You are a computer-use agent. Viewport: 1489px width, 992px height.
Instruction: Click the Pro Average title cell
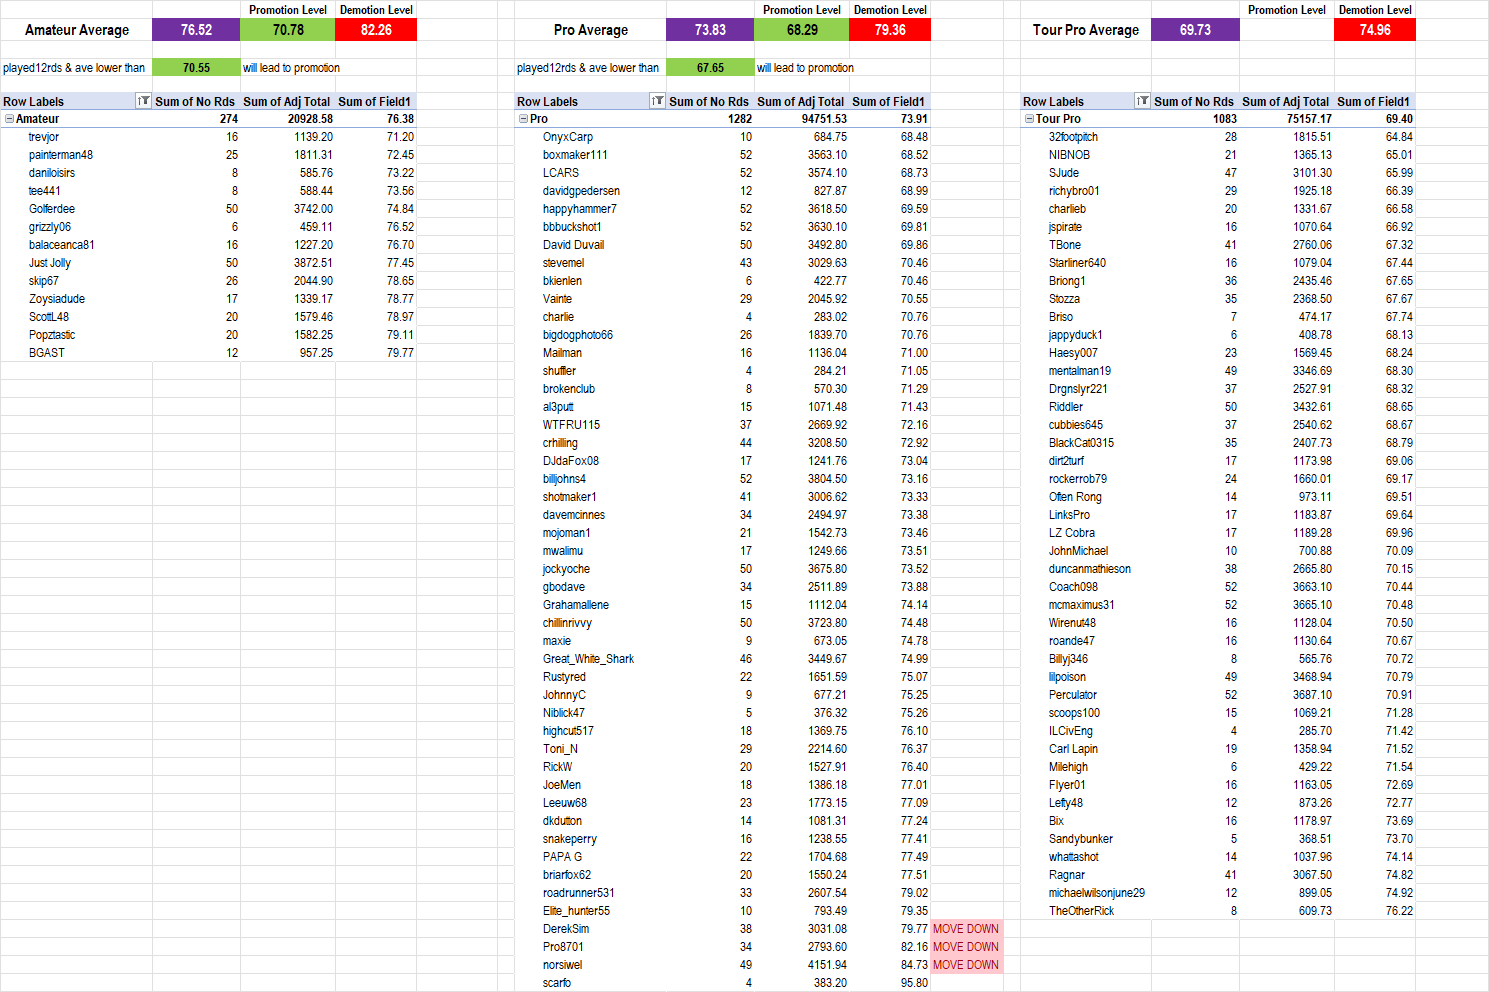[x=591, y=30]
